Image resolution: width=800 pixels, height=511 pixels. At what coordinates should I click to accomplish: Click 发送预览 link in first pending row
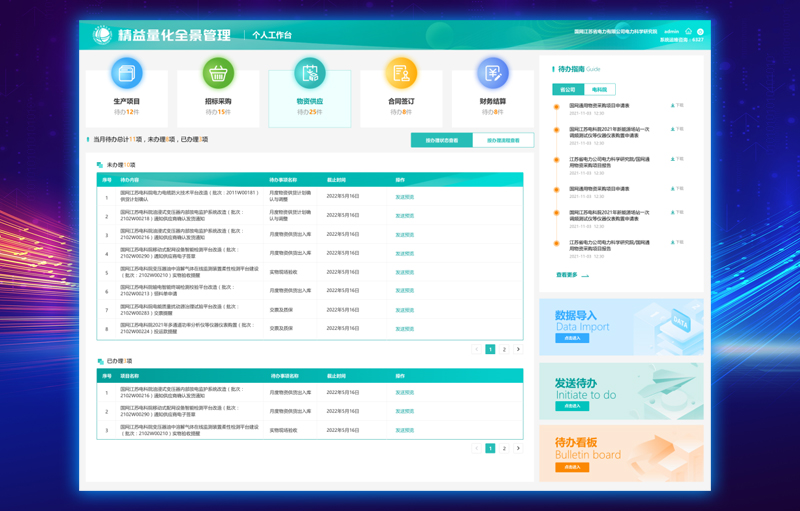pos(404,197)
